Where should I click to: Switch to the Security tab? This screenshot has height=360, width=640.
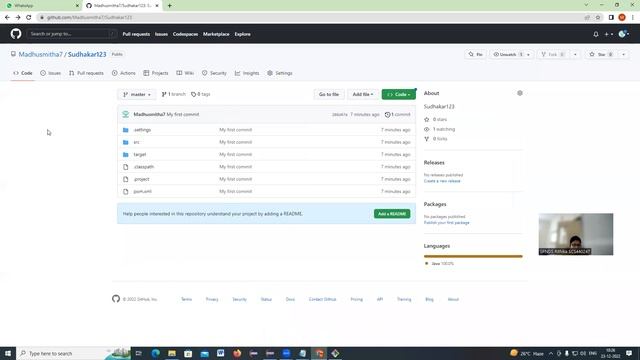click(214, 73)
